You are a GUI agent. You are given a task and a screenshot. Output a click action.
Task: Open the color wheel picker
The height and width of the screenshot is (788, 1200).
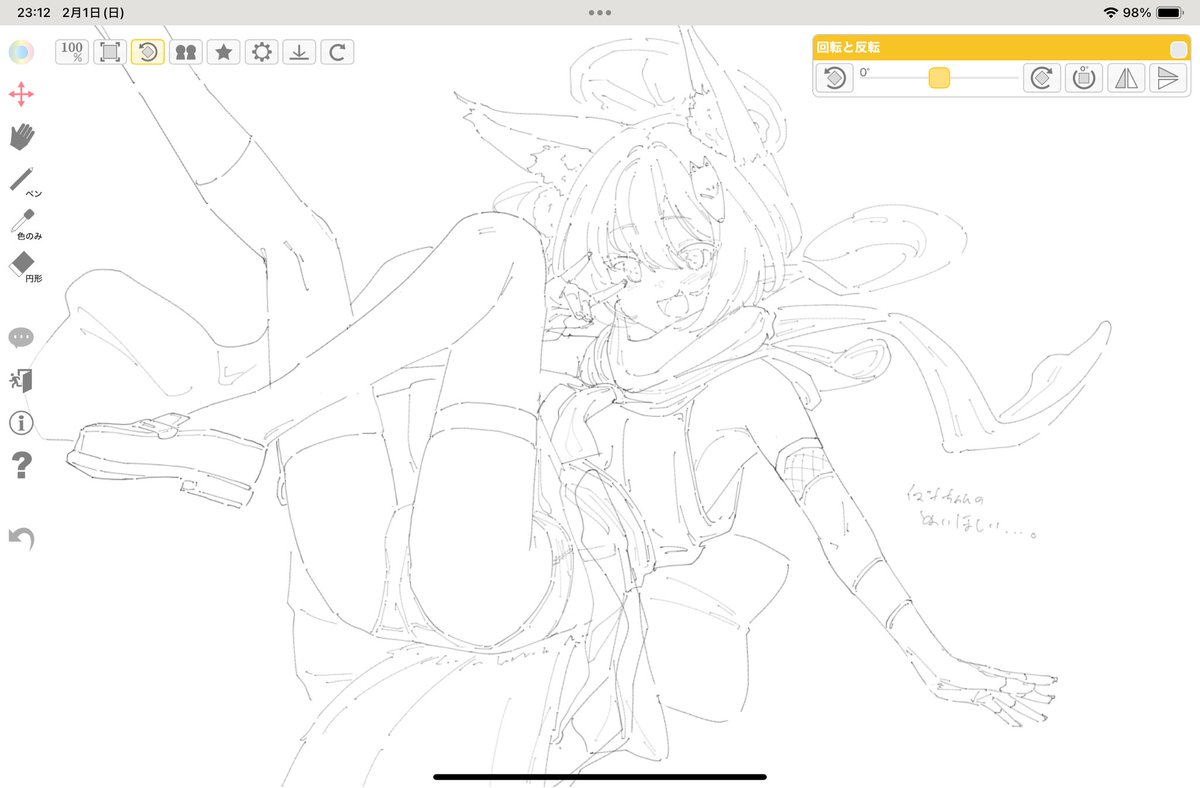coord(22,52)
